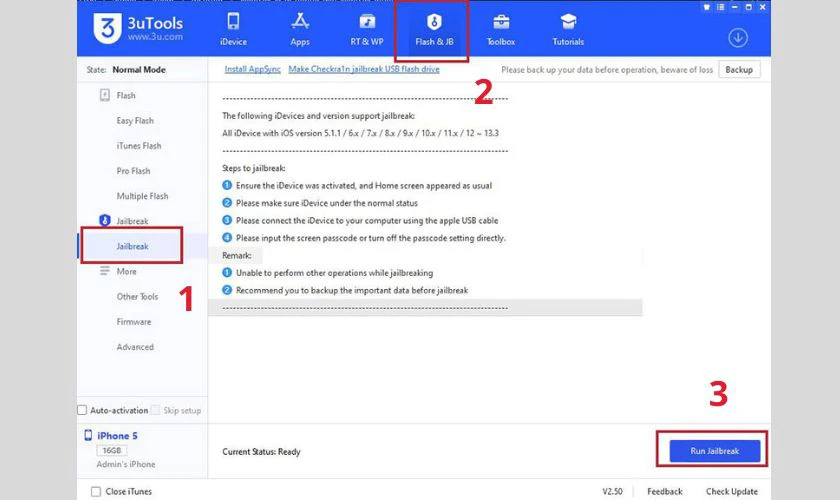The width and height of the screenshot is (840, 500).
Task: Click the 3uTools logo
Action: (x=138, y=28)
